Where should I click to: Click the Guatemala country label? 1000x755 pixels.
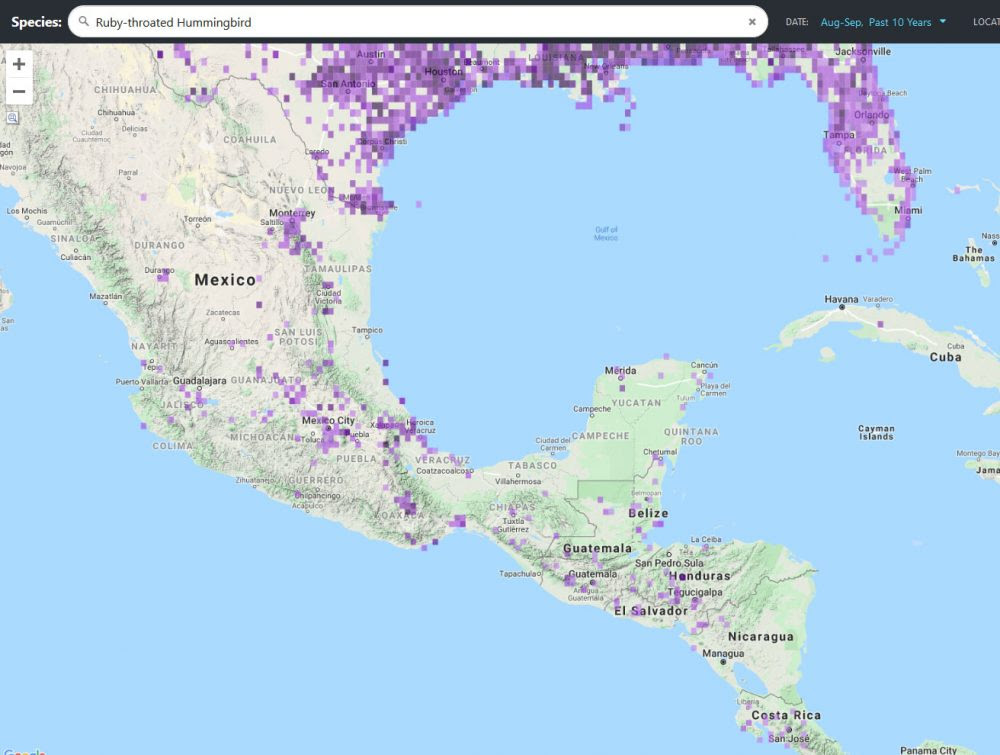point(598,548)
